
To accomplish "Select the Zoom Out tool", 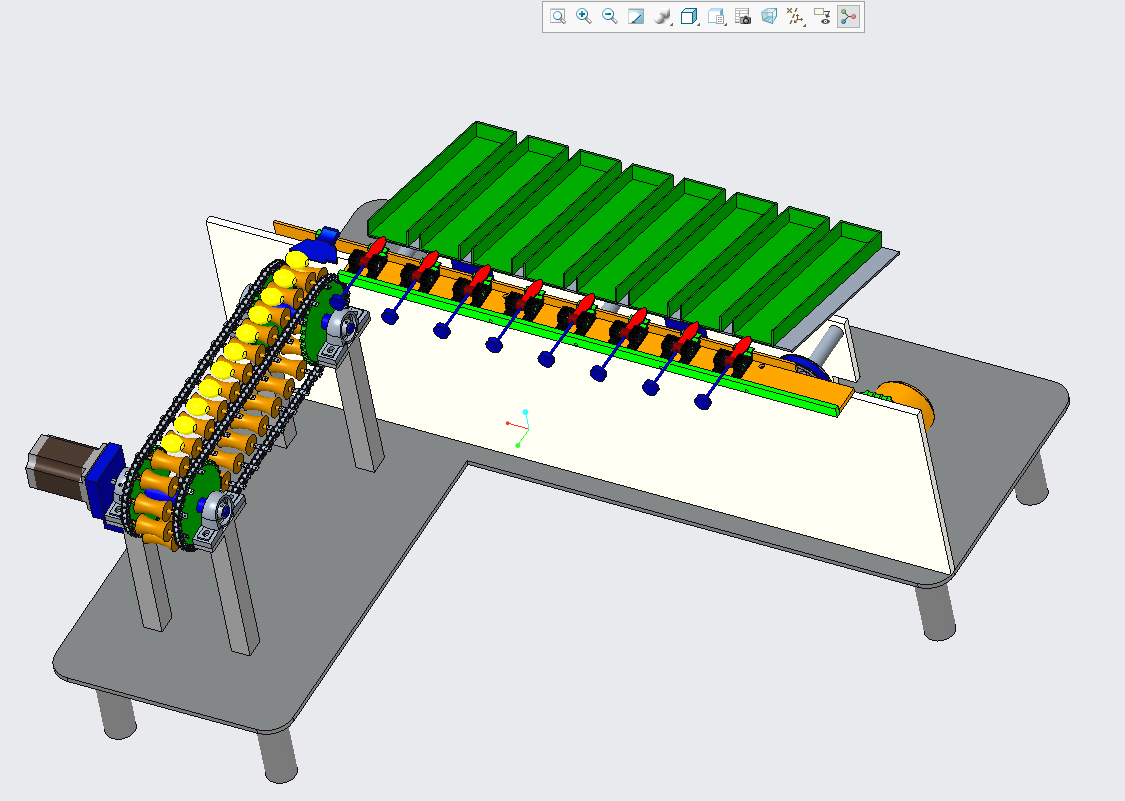I will point(610,17).
